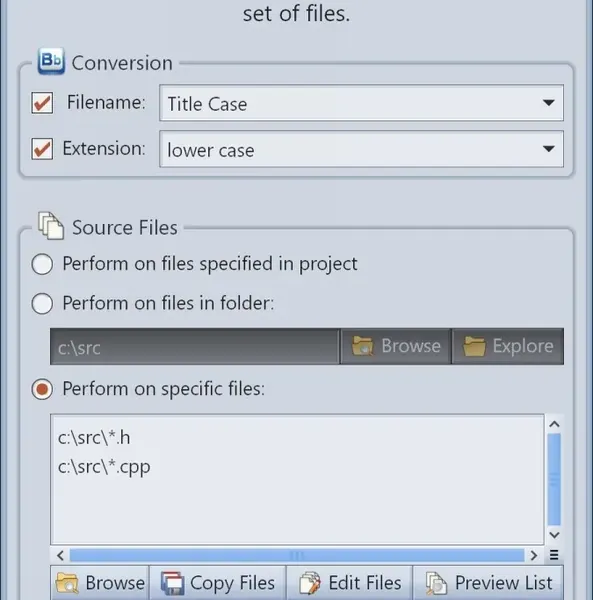Image resolution: width=593 pixels, height=600 pixels.
Task: Click inside the specific files text area
Action: [297, 479]
